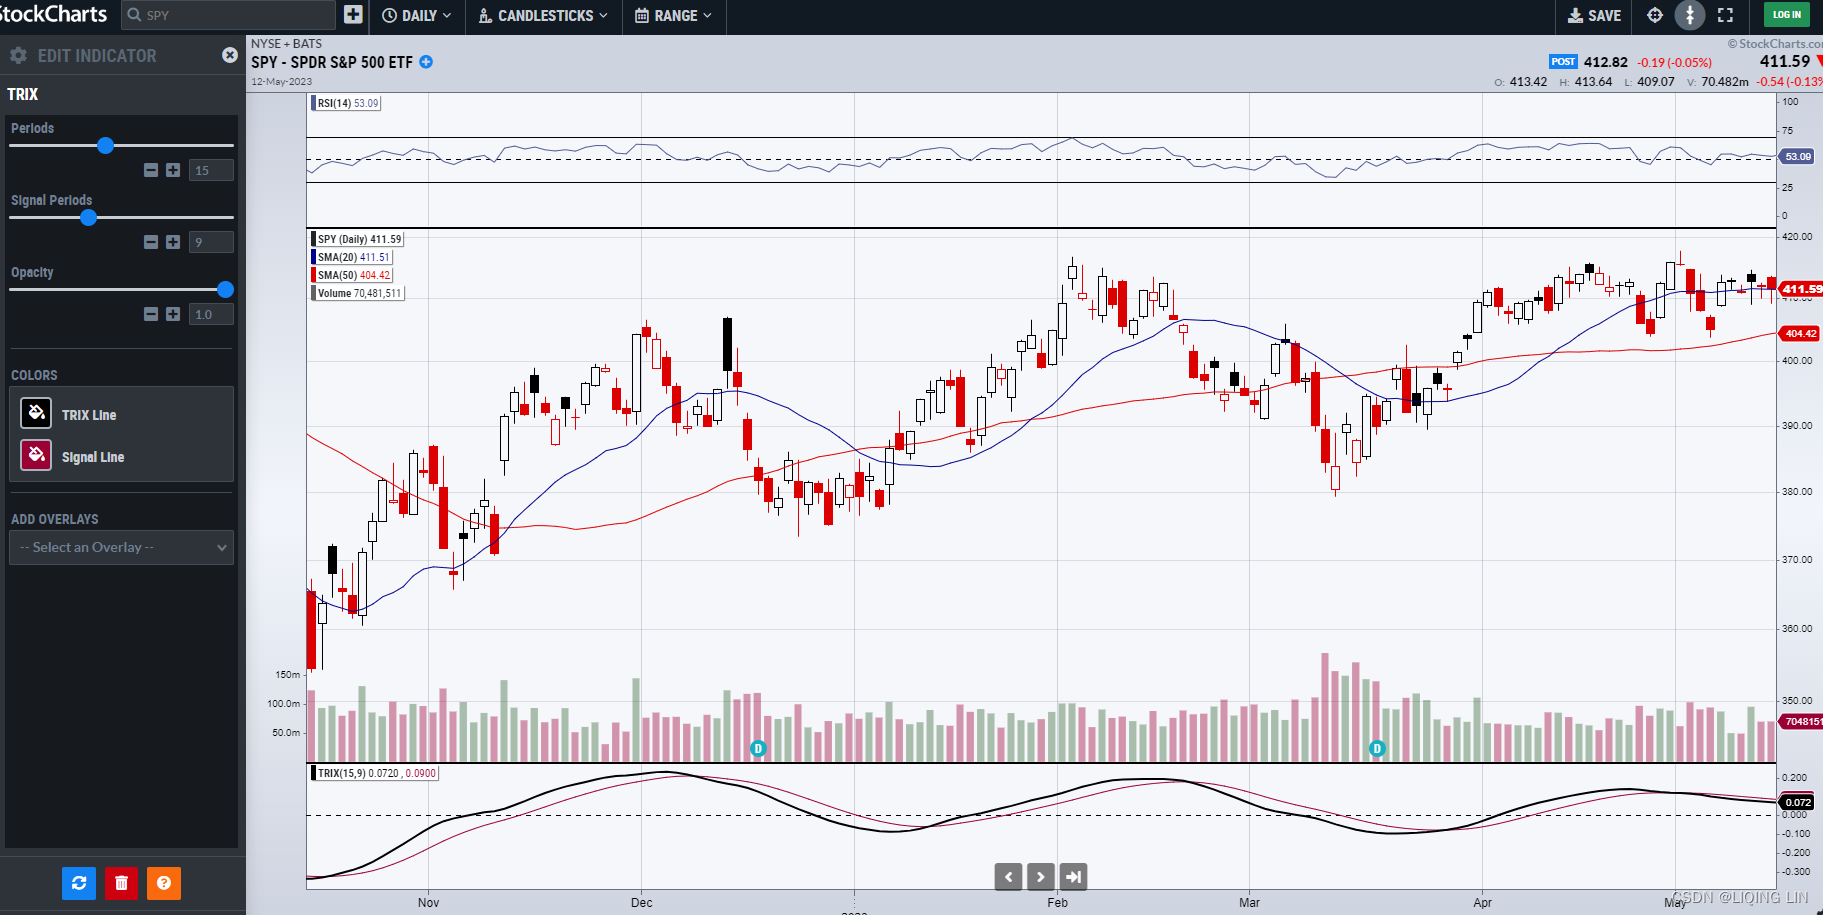Click the POST badge next to 412.82
This screenshot has height=915, width=1823.
click(x=1563, y=62)
